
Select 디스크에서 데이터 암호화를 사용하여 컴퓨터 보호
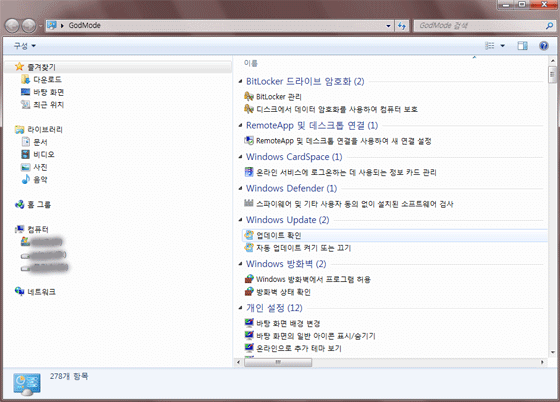click(337, 109)
